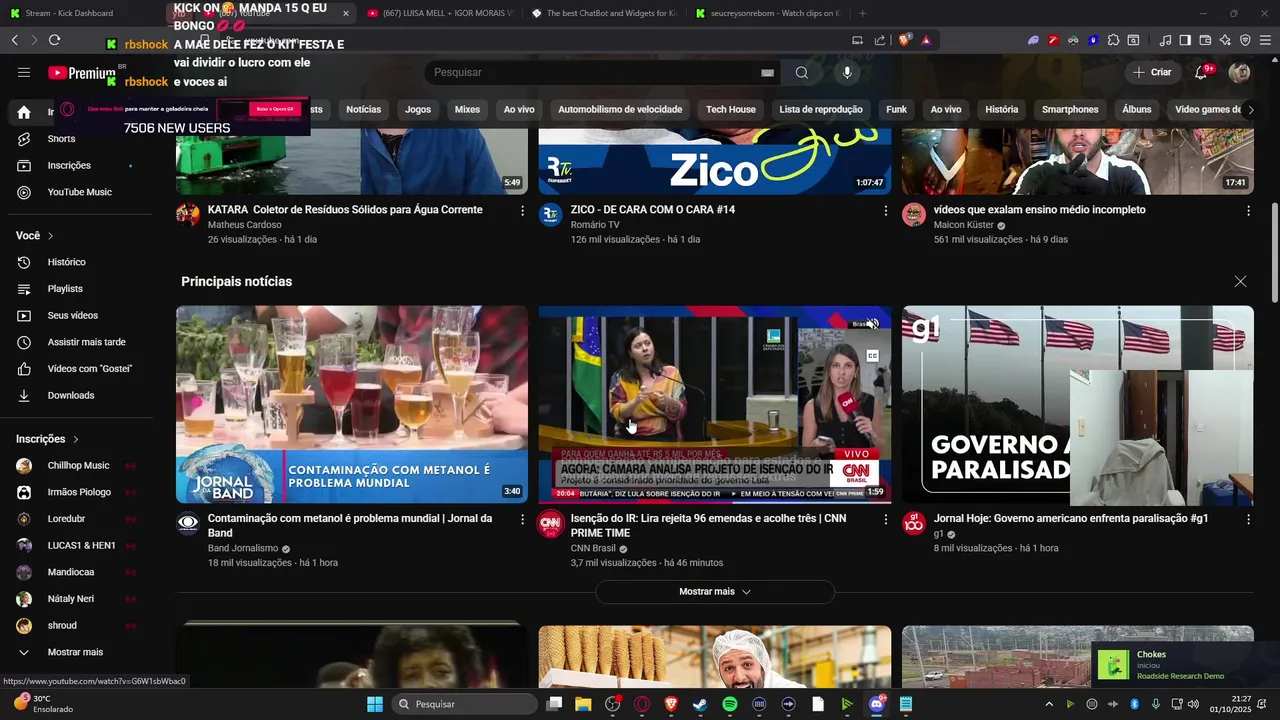This screenshot has height=720, width=1280.
Task: Open the browser music note icon
Action: (x=1165, y=40)
